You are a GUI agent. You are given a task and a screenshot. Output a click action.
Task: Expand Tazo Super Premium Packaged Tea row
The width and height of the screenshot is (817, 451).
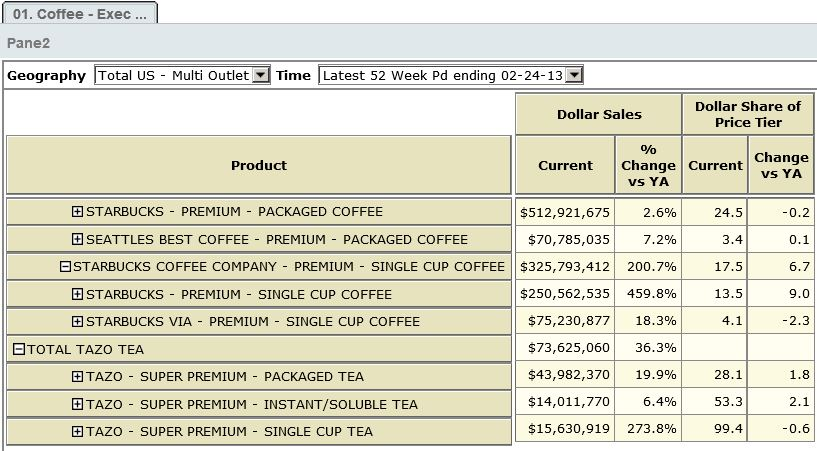(x=78, y=377)
